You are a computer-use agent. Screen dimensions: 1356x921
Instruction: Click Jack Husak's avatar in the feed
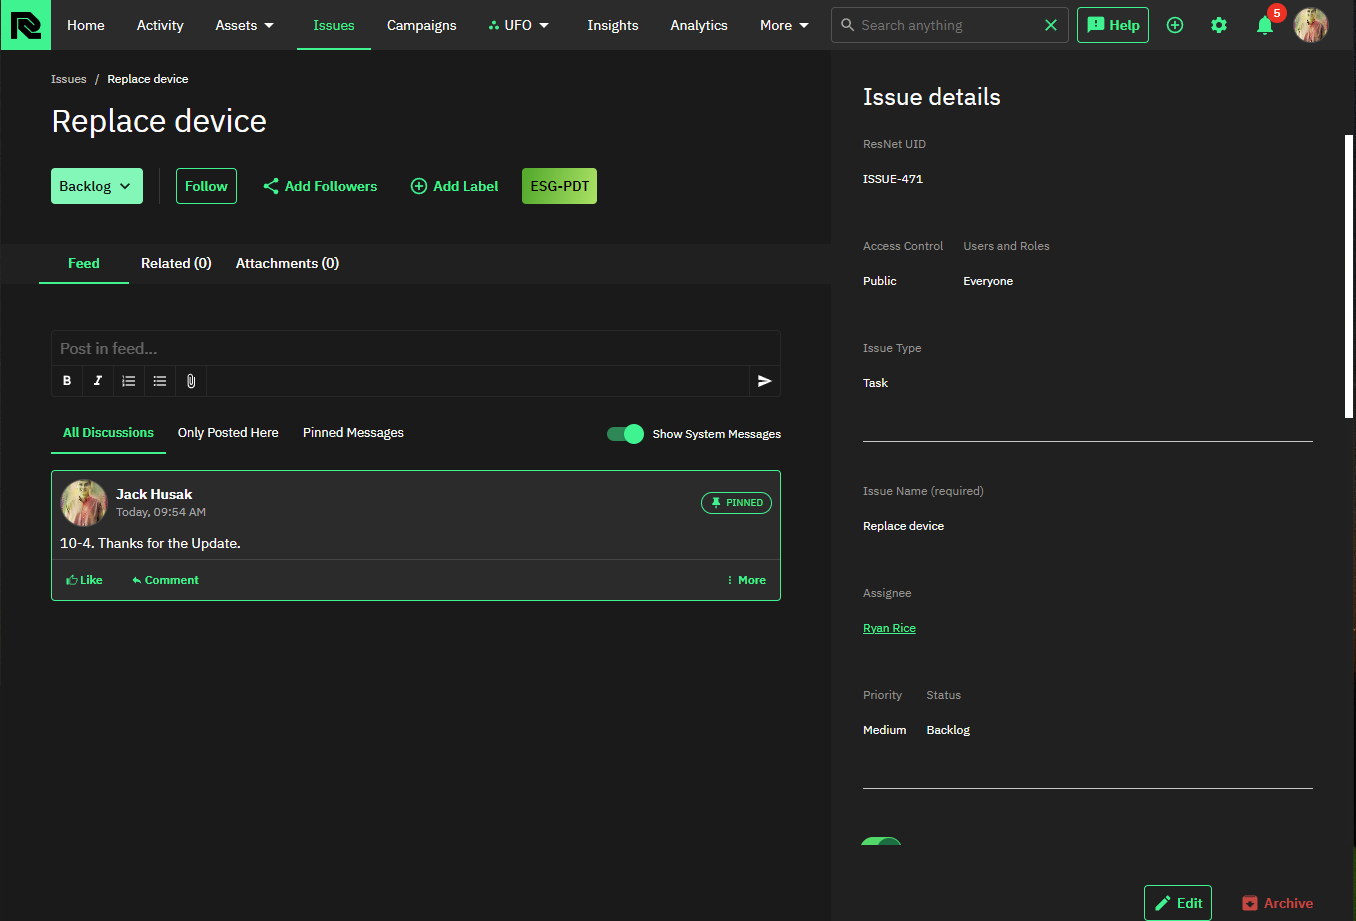click(84, 502)
